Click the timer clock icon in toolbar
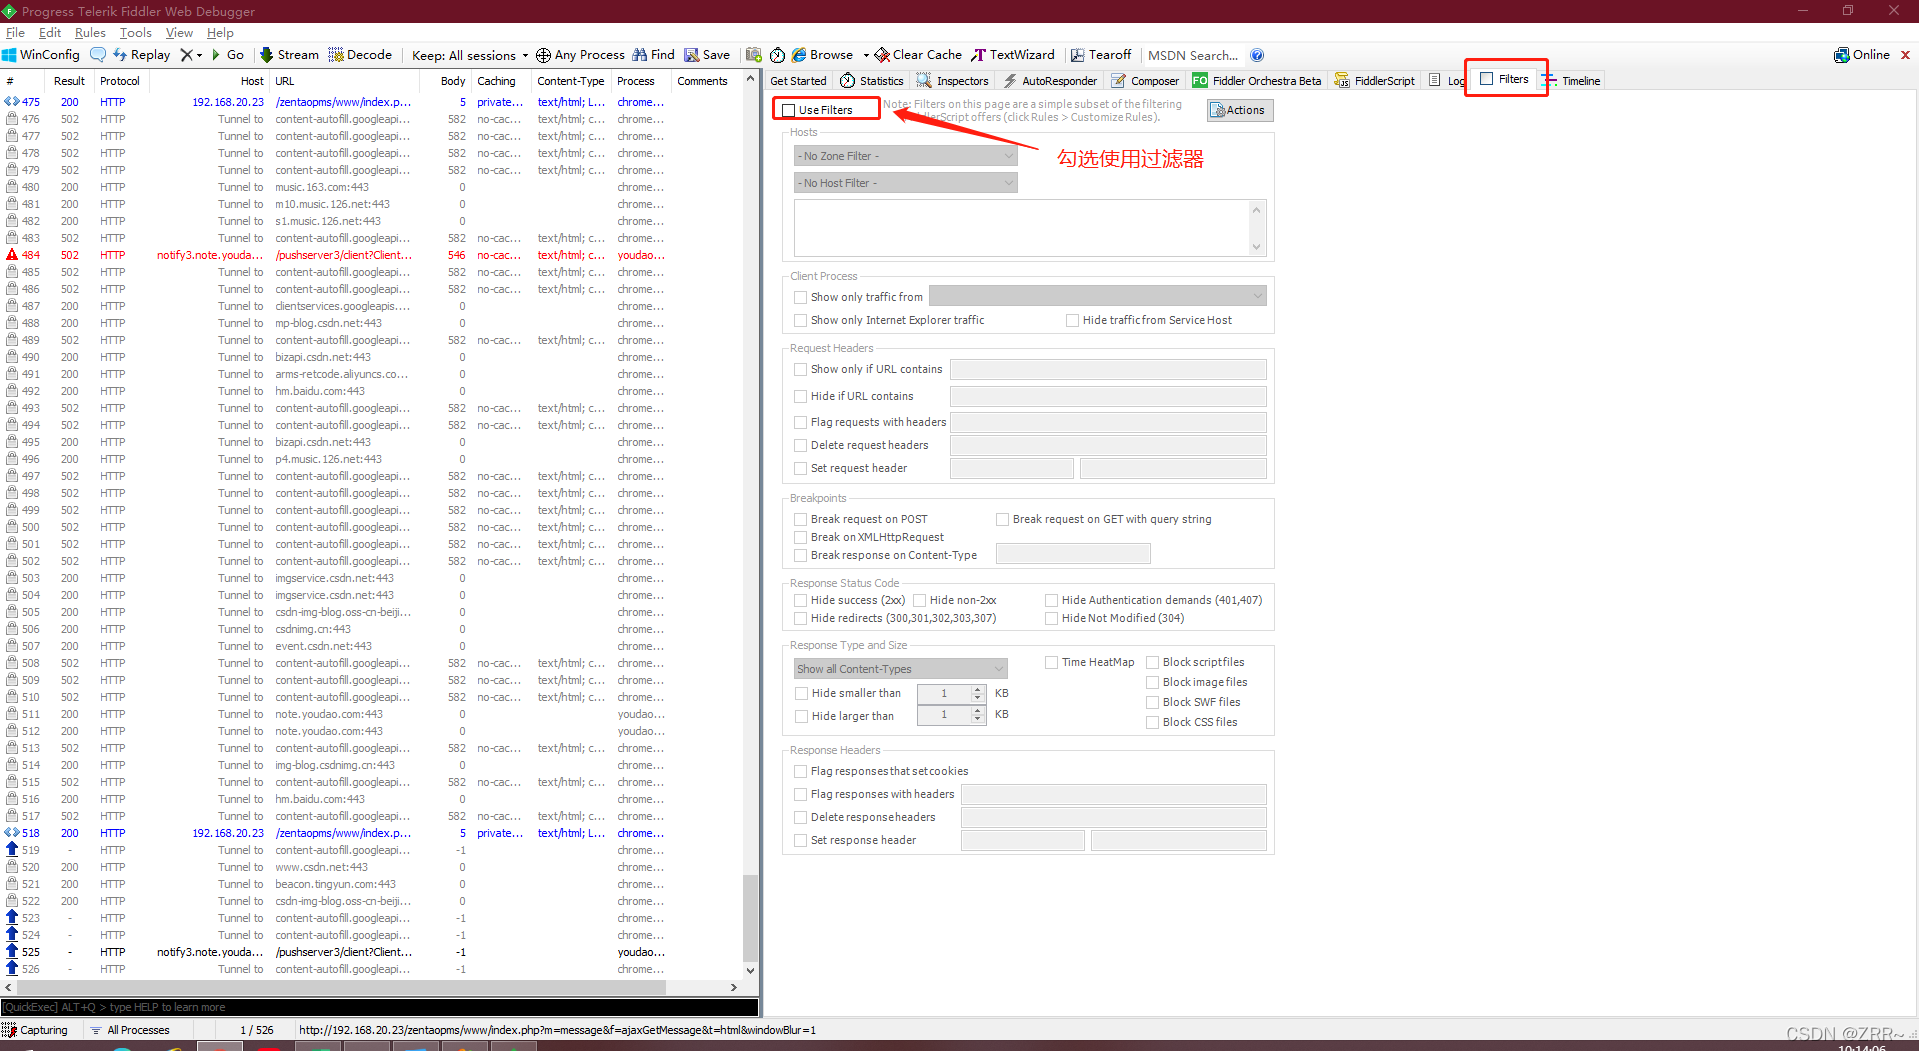This screenshot has height=1051, width=1919. [x=777, y=55]
